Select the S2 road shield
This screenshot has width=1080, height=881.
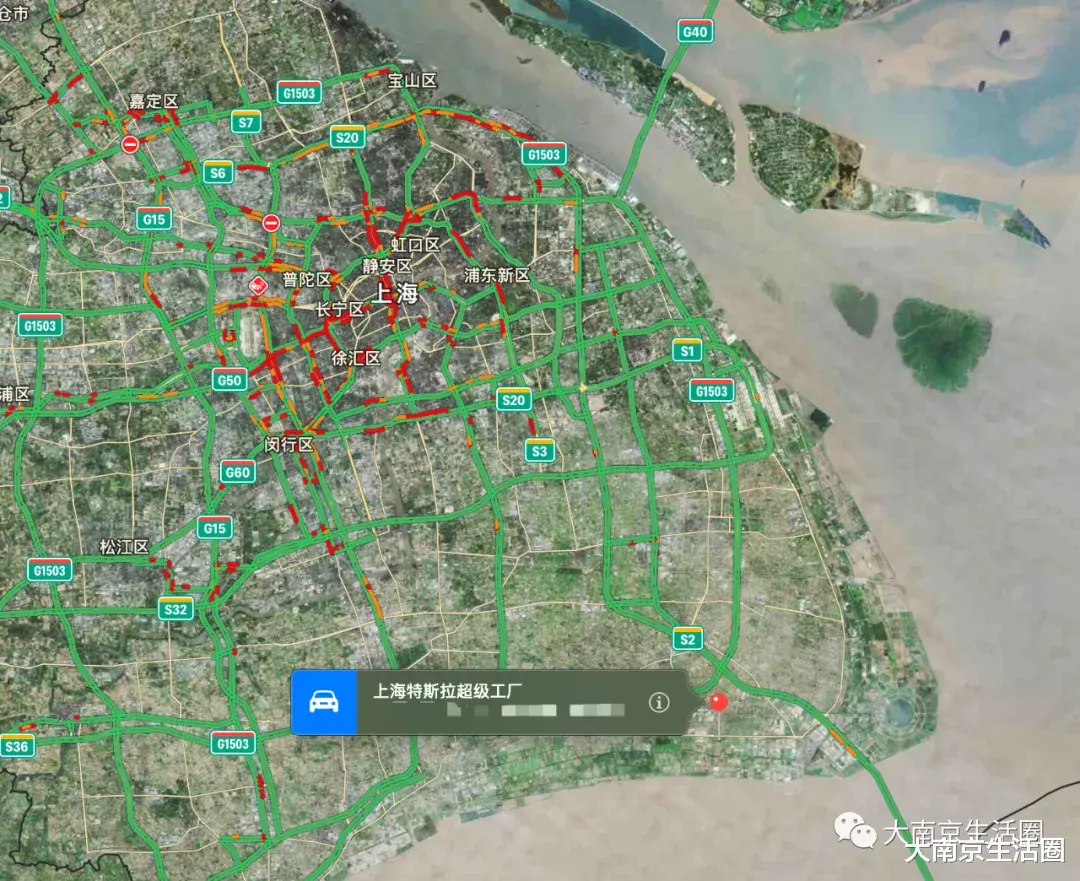[x=687, y=639]
